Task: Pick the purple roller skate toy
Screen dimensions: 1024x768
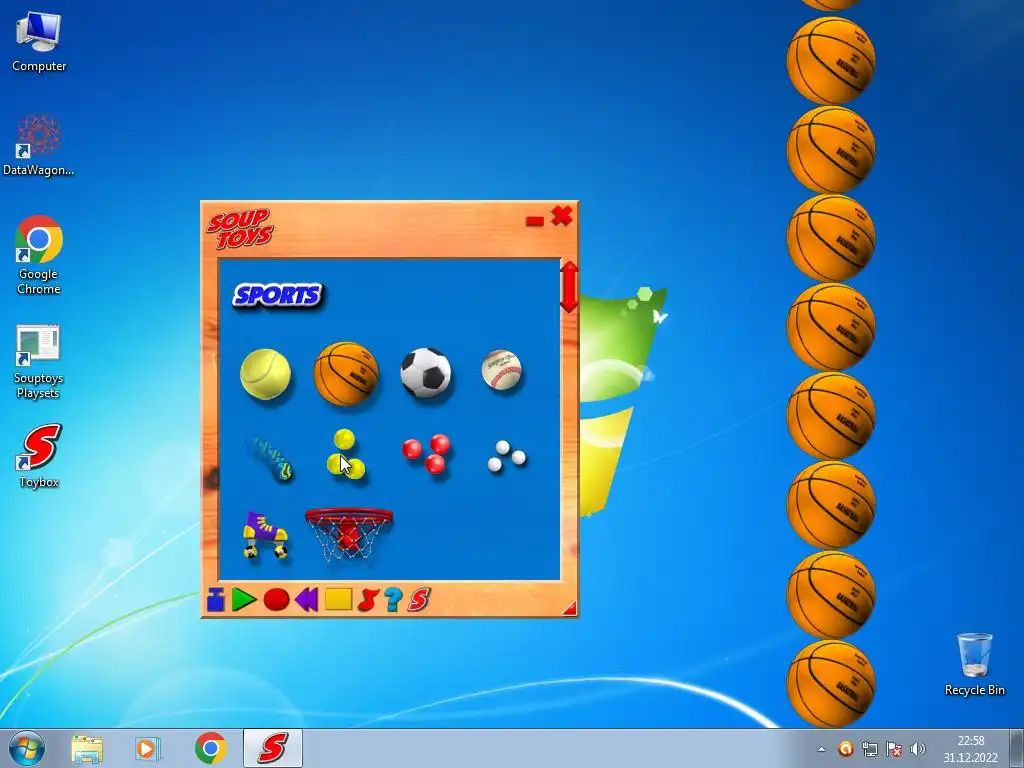Action: coord(266,535)
